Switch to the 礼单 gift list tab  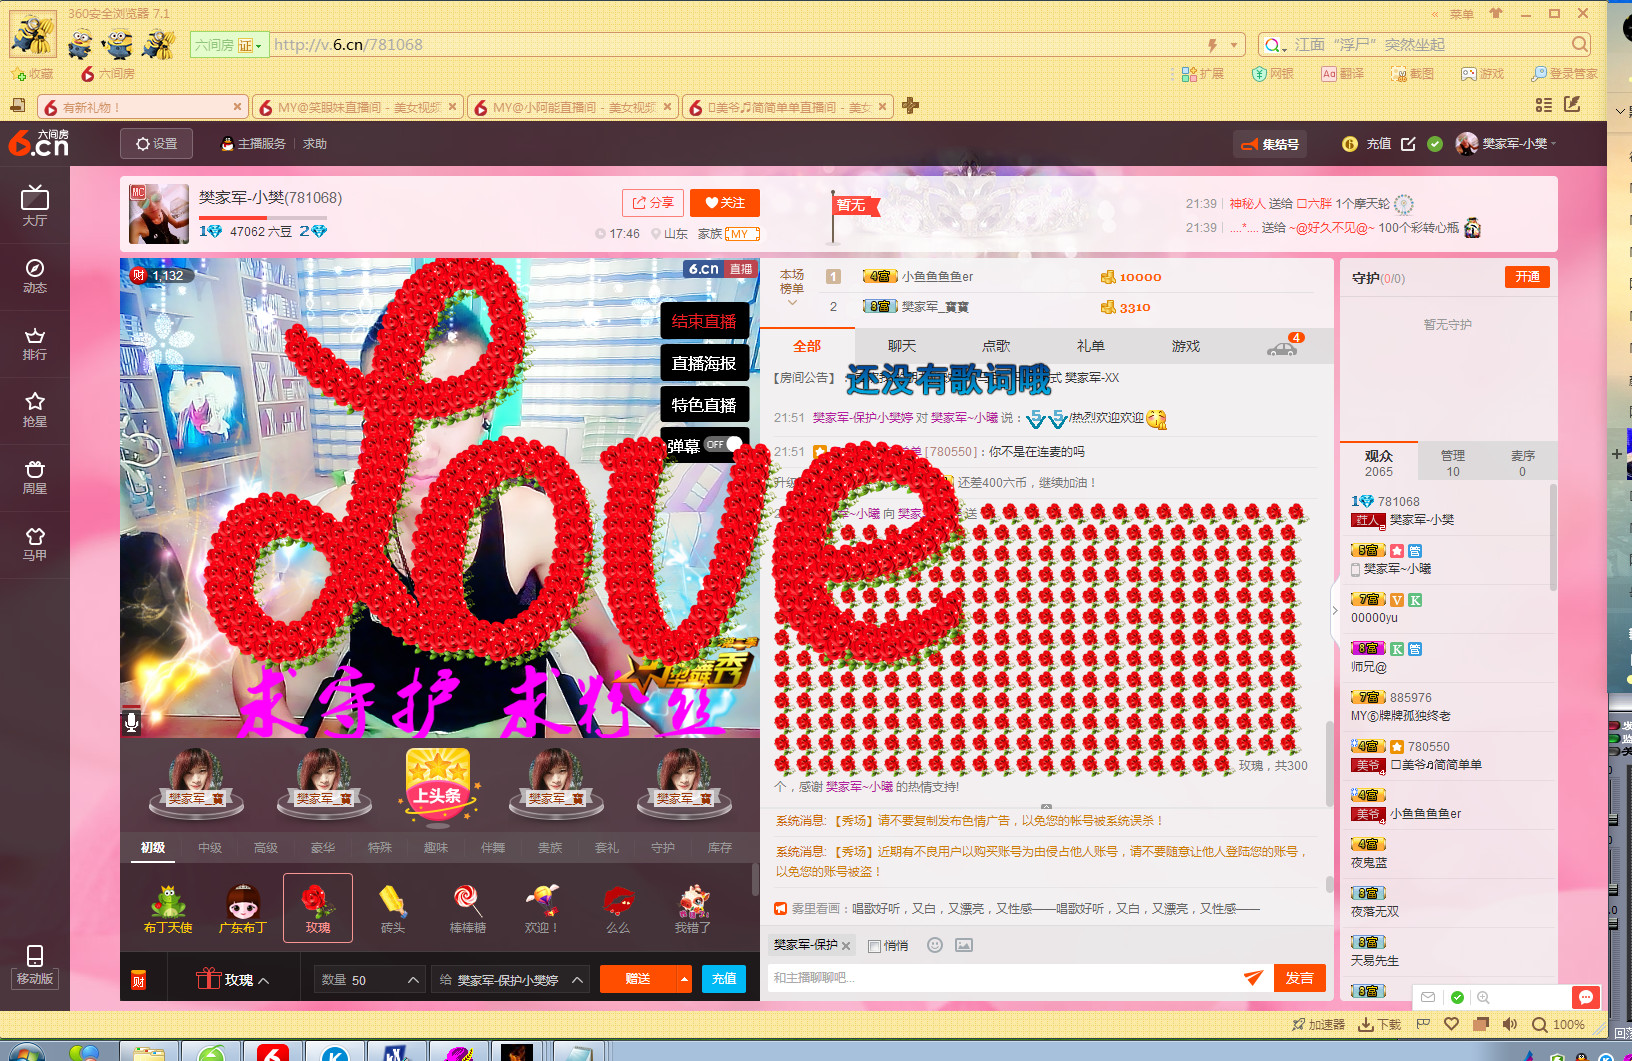[x=1091, y=346]
